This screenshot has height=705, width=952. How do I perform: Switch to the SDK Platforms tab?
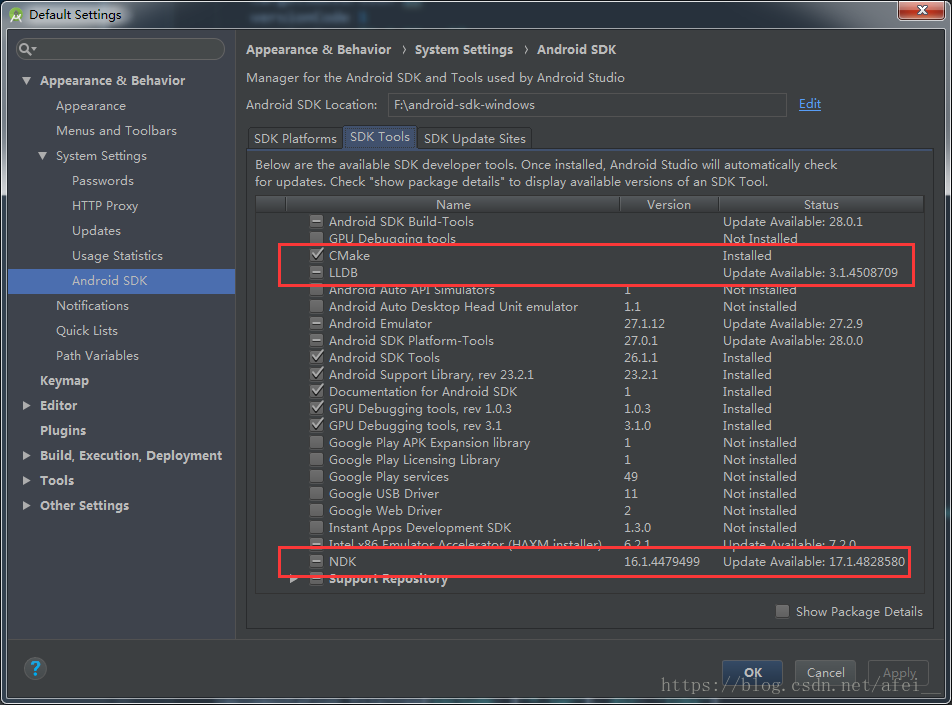coord(295,138)
